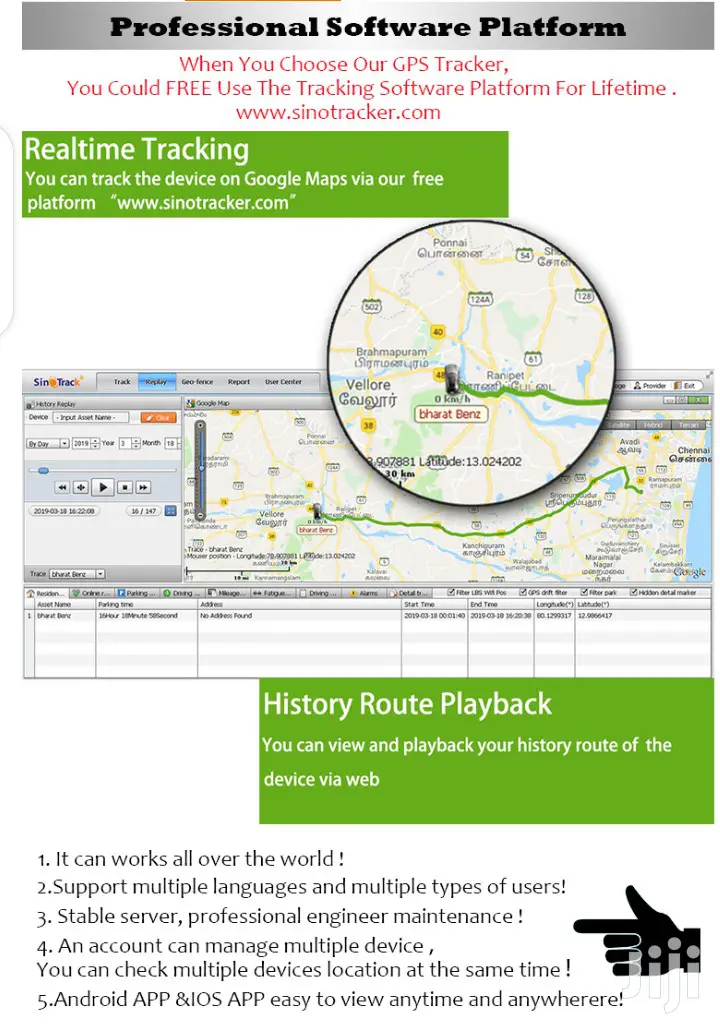Click the www.sinotracker.com red link text
This screenshot has width=720, height=1034.
[x=338, y=112]
